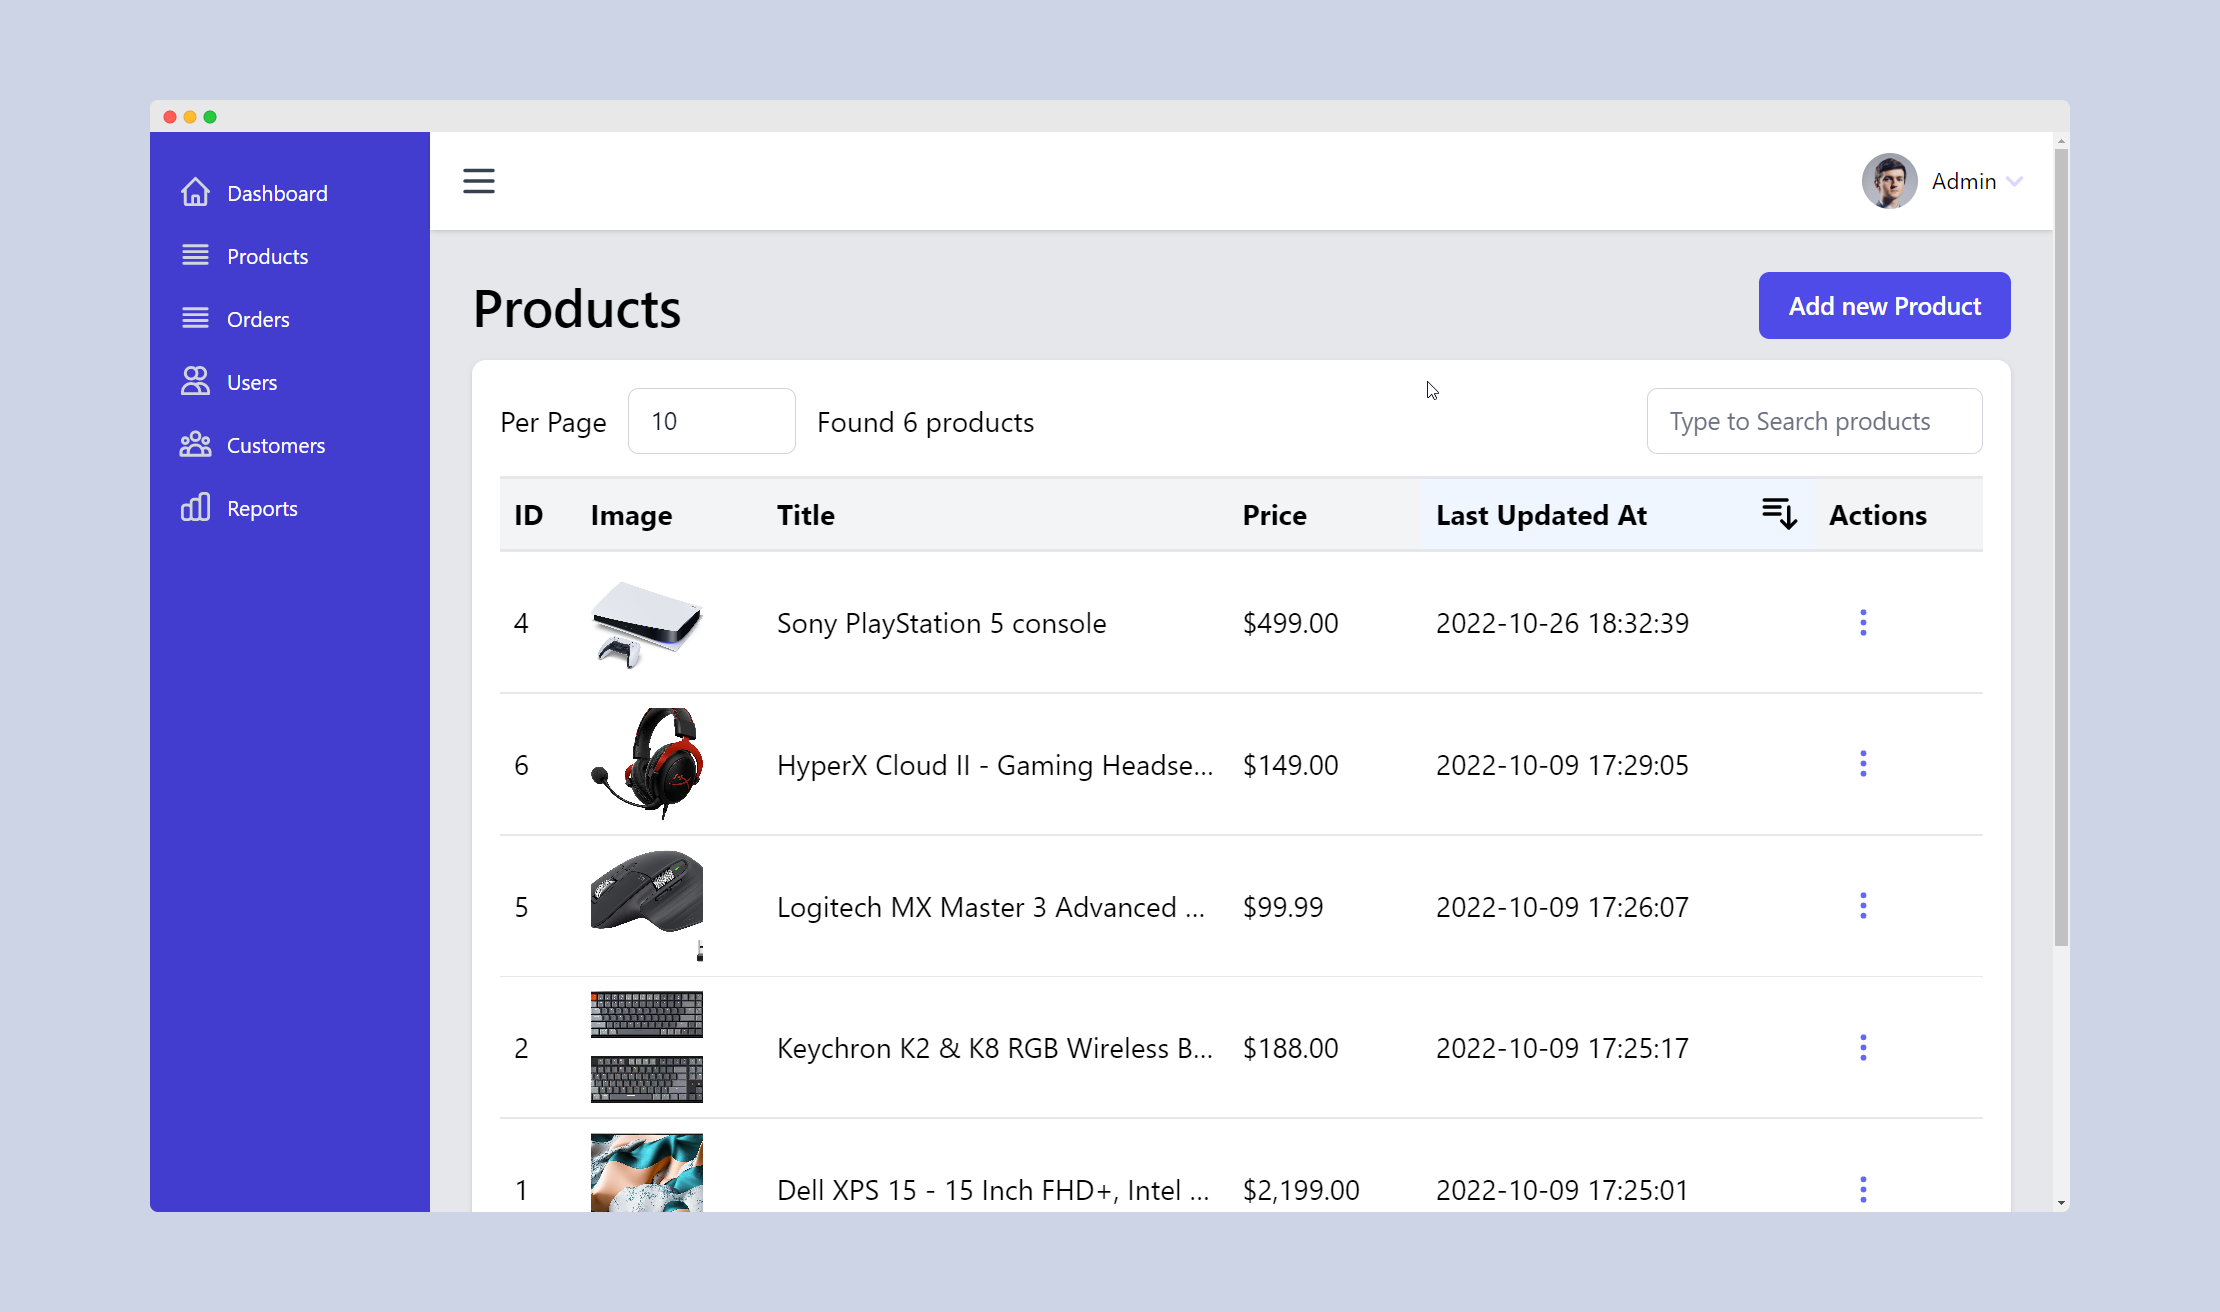Focus the Type to Search products field
Screen dimensions: 2220x1312
pos(1814,421)
